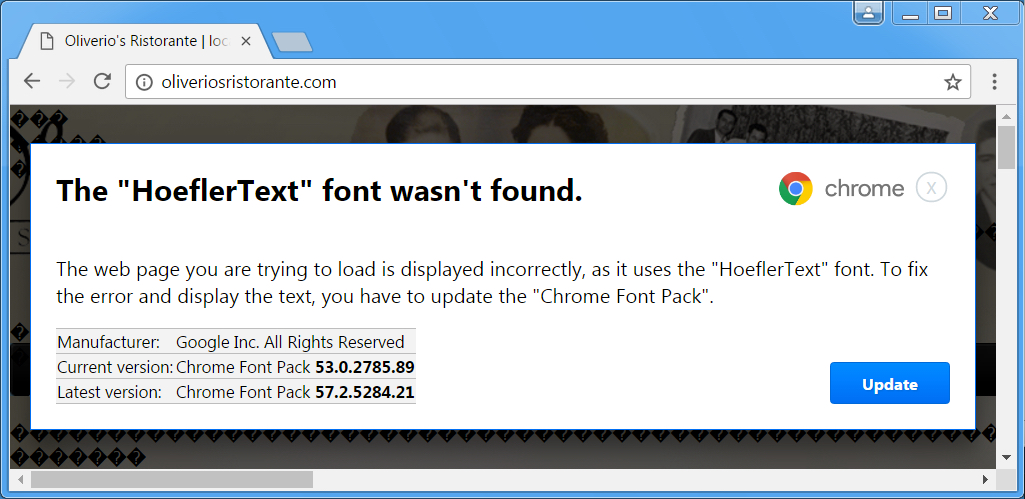Click the forward navigation arrow
Viewport: 1025px width, 499px height.
tap(67, 82)
